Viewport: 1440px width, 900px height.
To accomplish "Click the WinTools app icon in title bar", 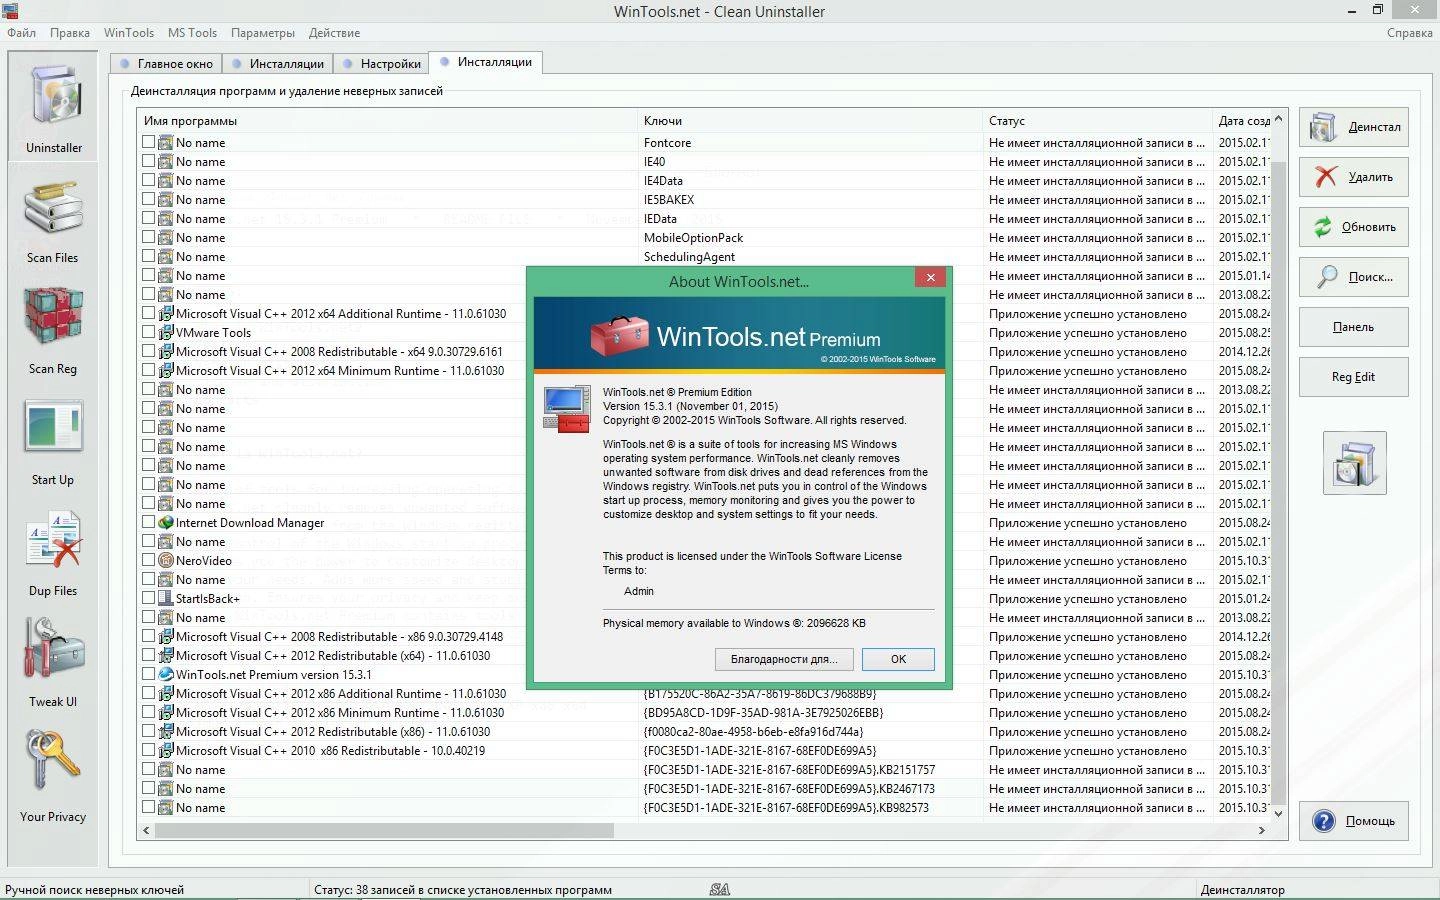I will click(10, 11).
